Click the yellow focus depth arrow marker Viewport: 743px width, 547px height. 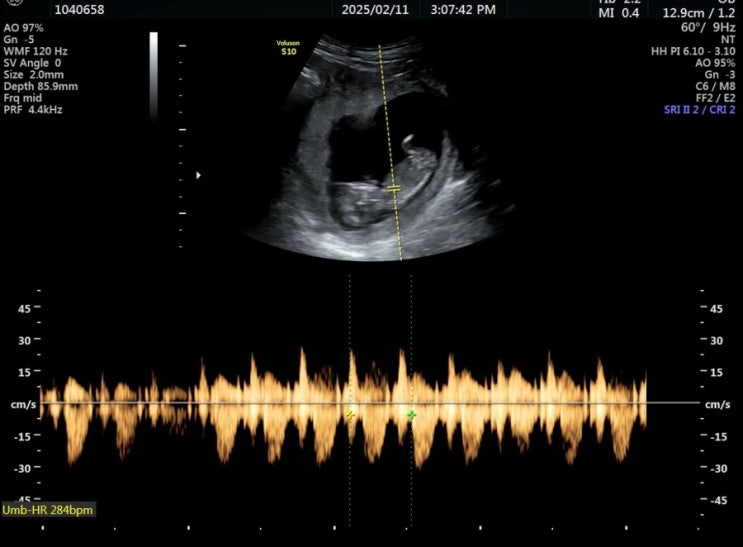point(199,175)
